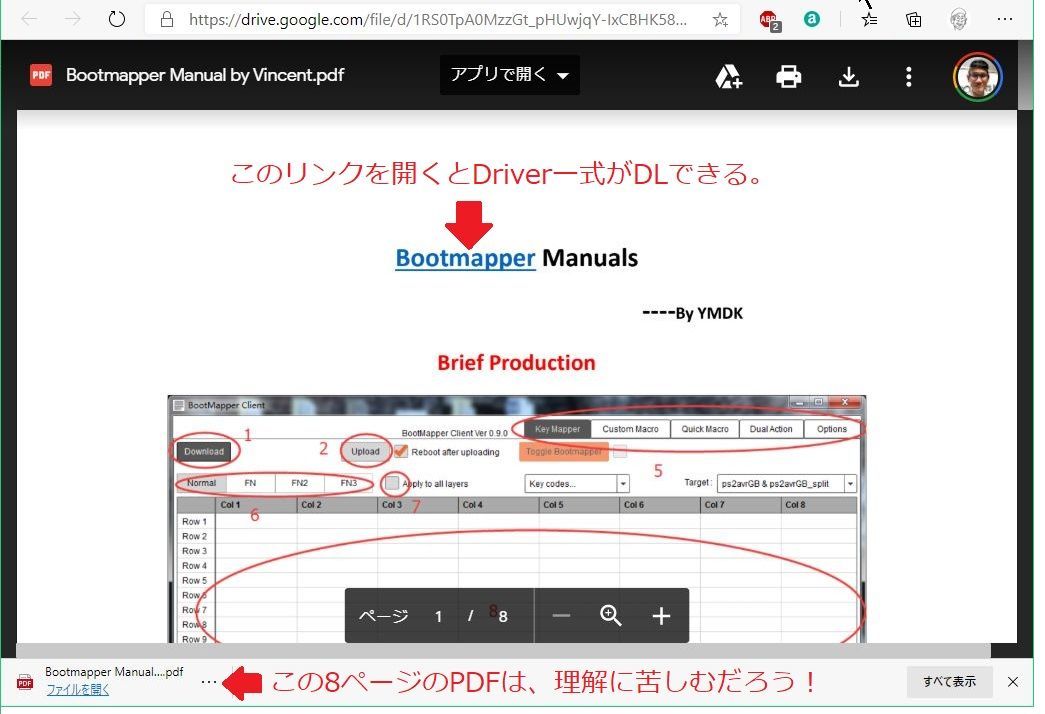This screenshot has width=1045, height=714.
Task: Click the Col 5 column header
Action: (x=579, y=505)
